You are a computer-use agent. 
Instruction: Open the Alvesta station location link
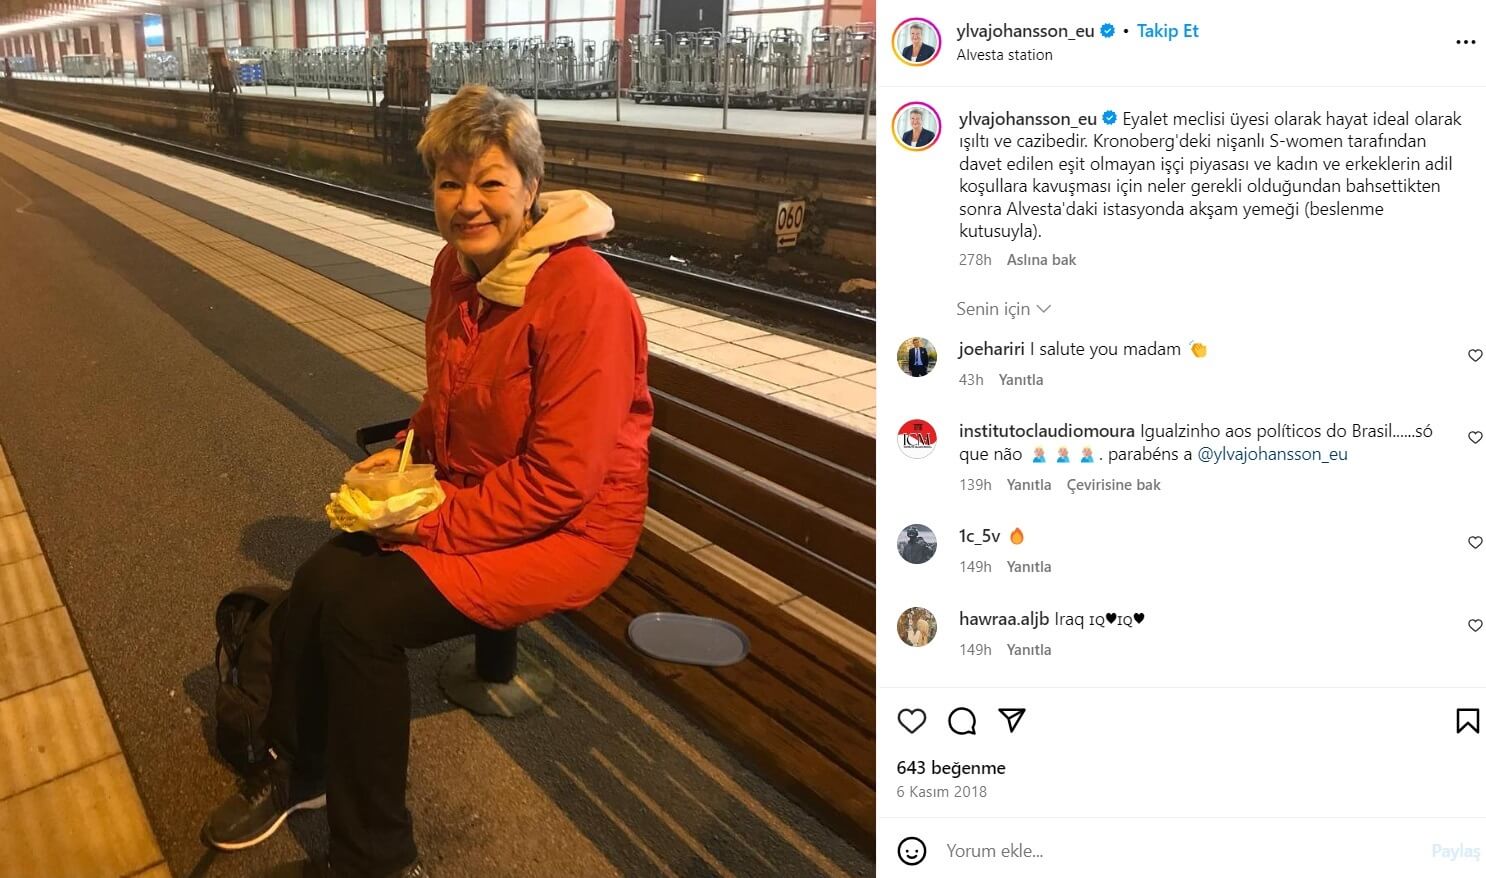click(x=1004, y=55)
